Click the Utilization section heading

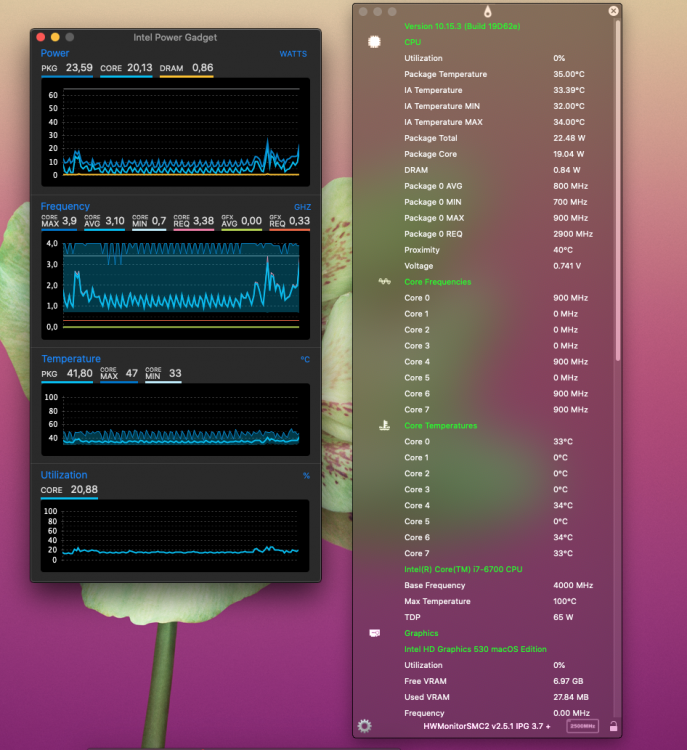click(64, 475)
